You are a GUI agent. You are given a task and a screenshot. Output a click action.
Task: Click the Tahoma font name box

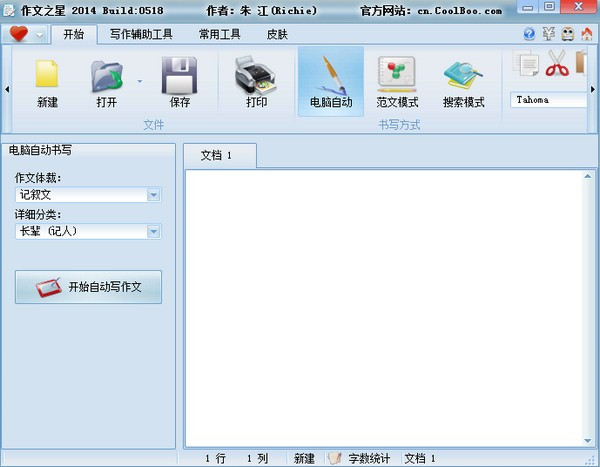tap(548, 100)
